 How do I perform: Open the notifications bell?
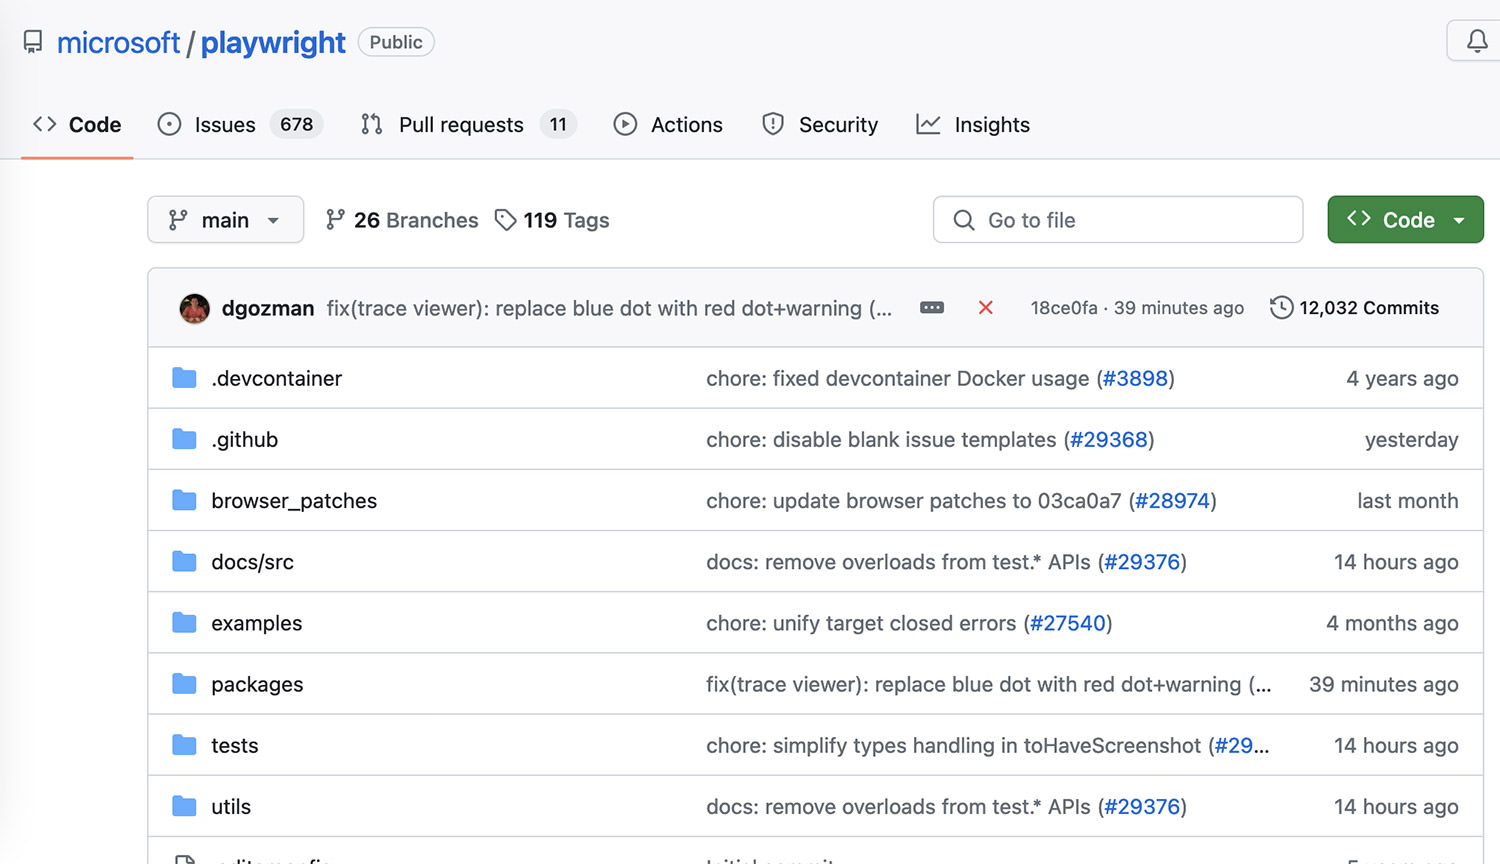pos(1476,42)
